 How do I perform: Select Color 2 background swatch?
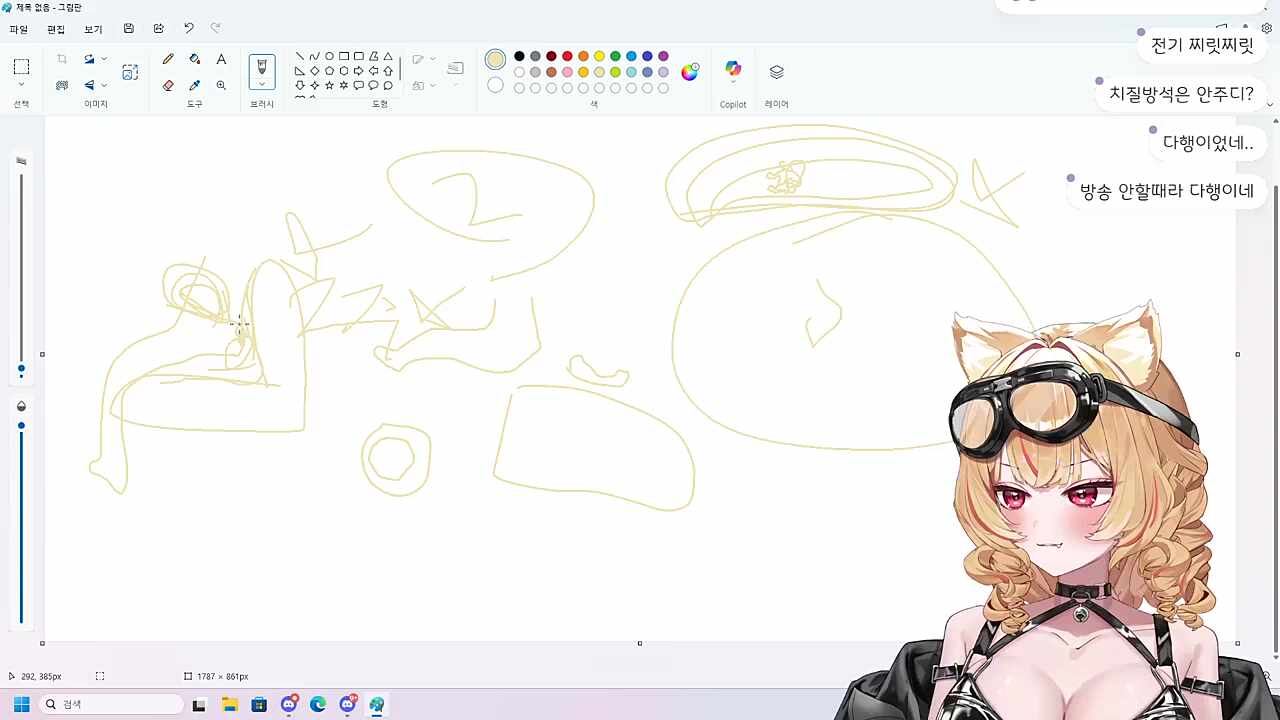(x=495, y=85)
